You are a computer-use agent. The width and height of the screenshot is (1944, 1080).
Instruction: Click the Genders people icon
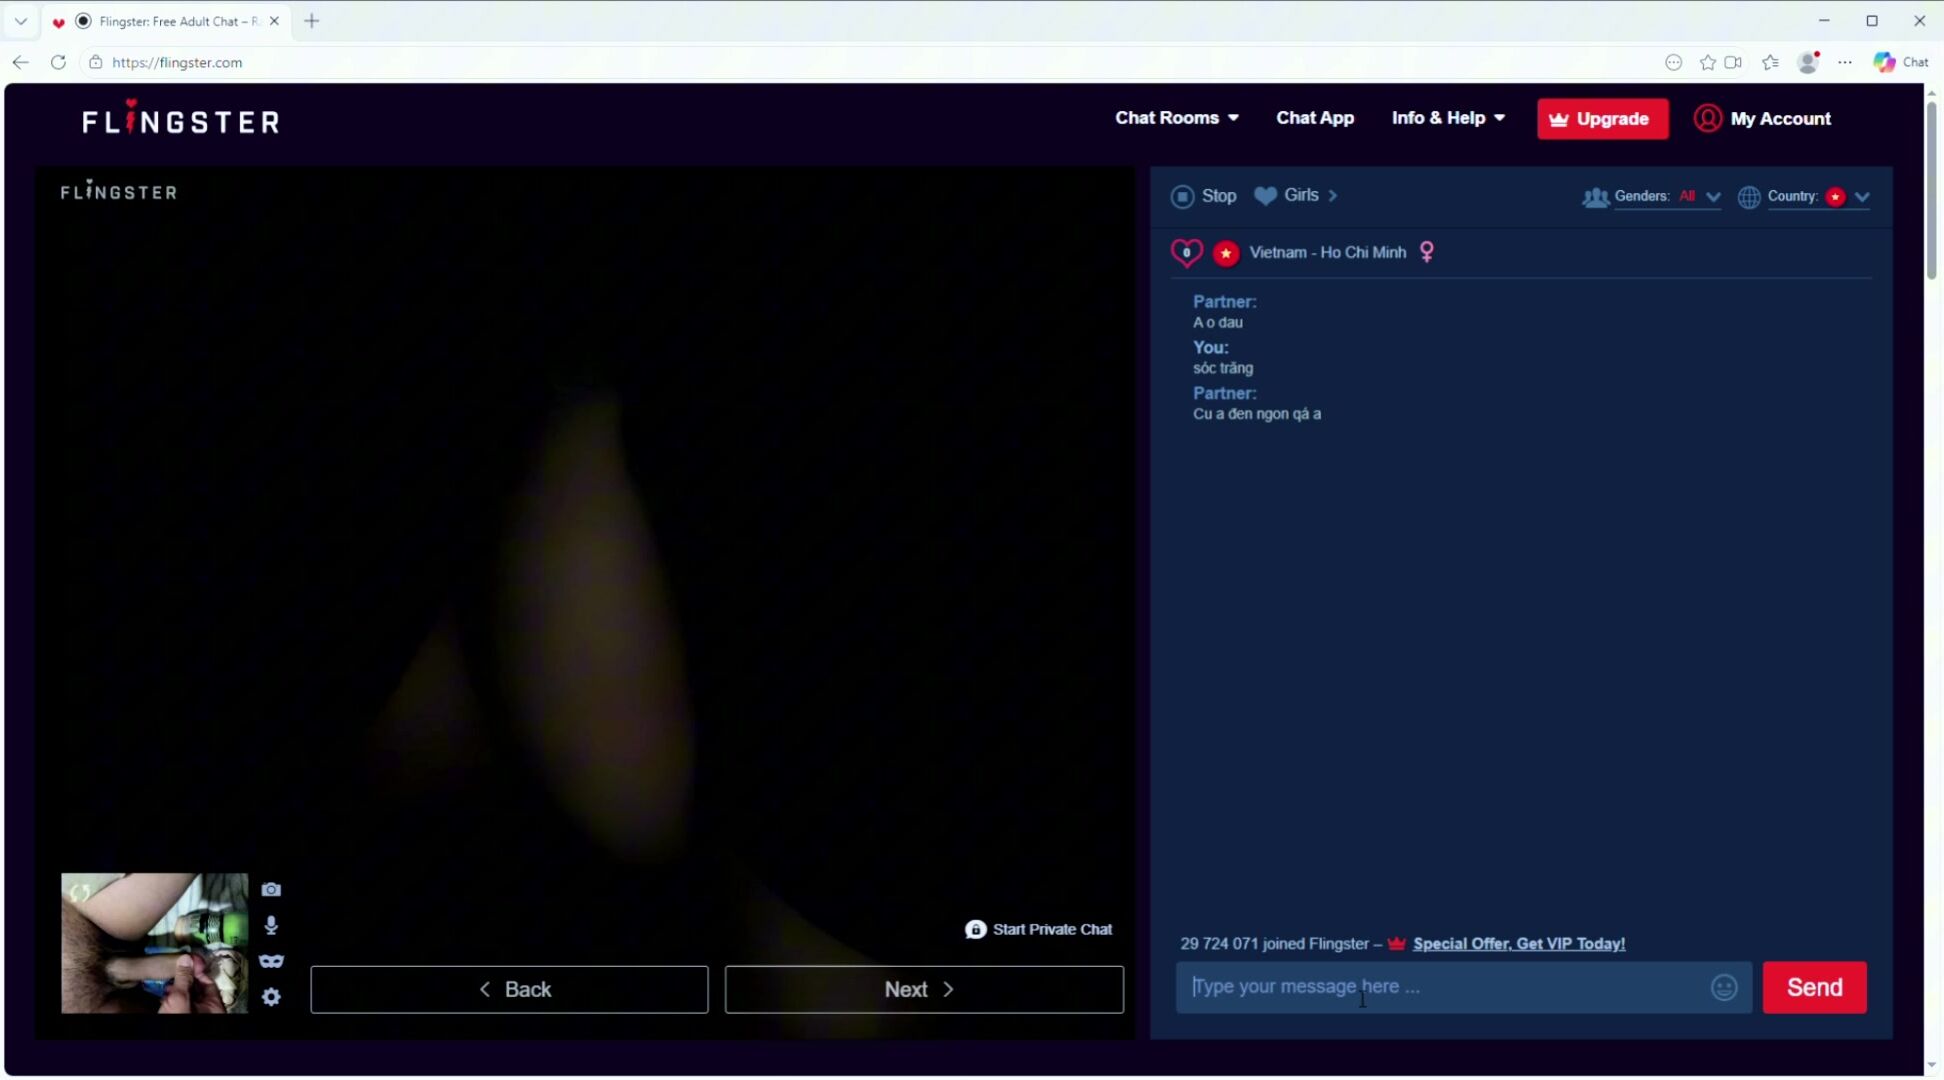pyautogui.click(x=1595, y=197)
